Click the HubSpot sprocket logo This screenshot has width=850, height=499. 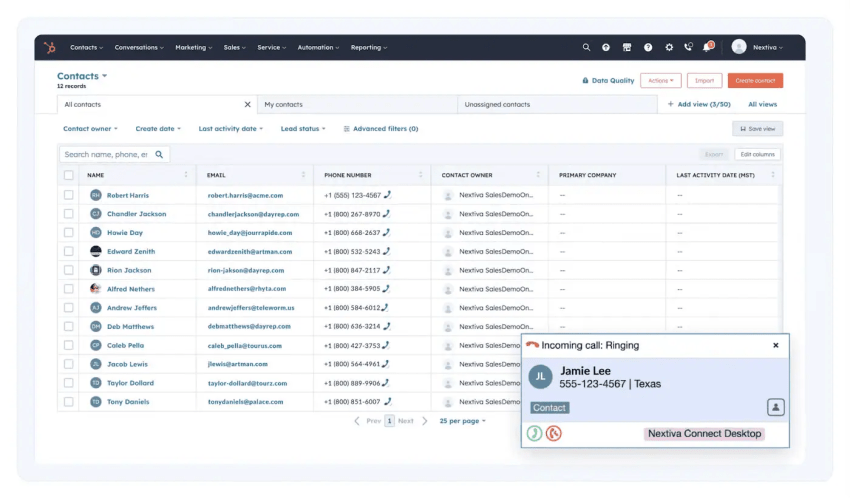(50, 48)
